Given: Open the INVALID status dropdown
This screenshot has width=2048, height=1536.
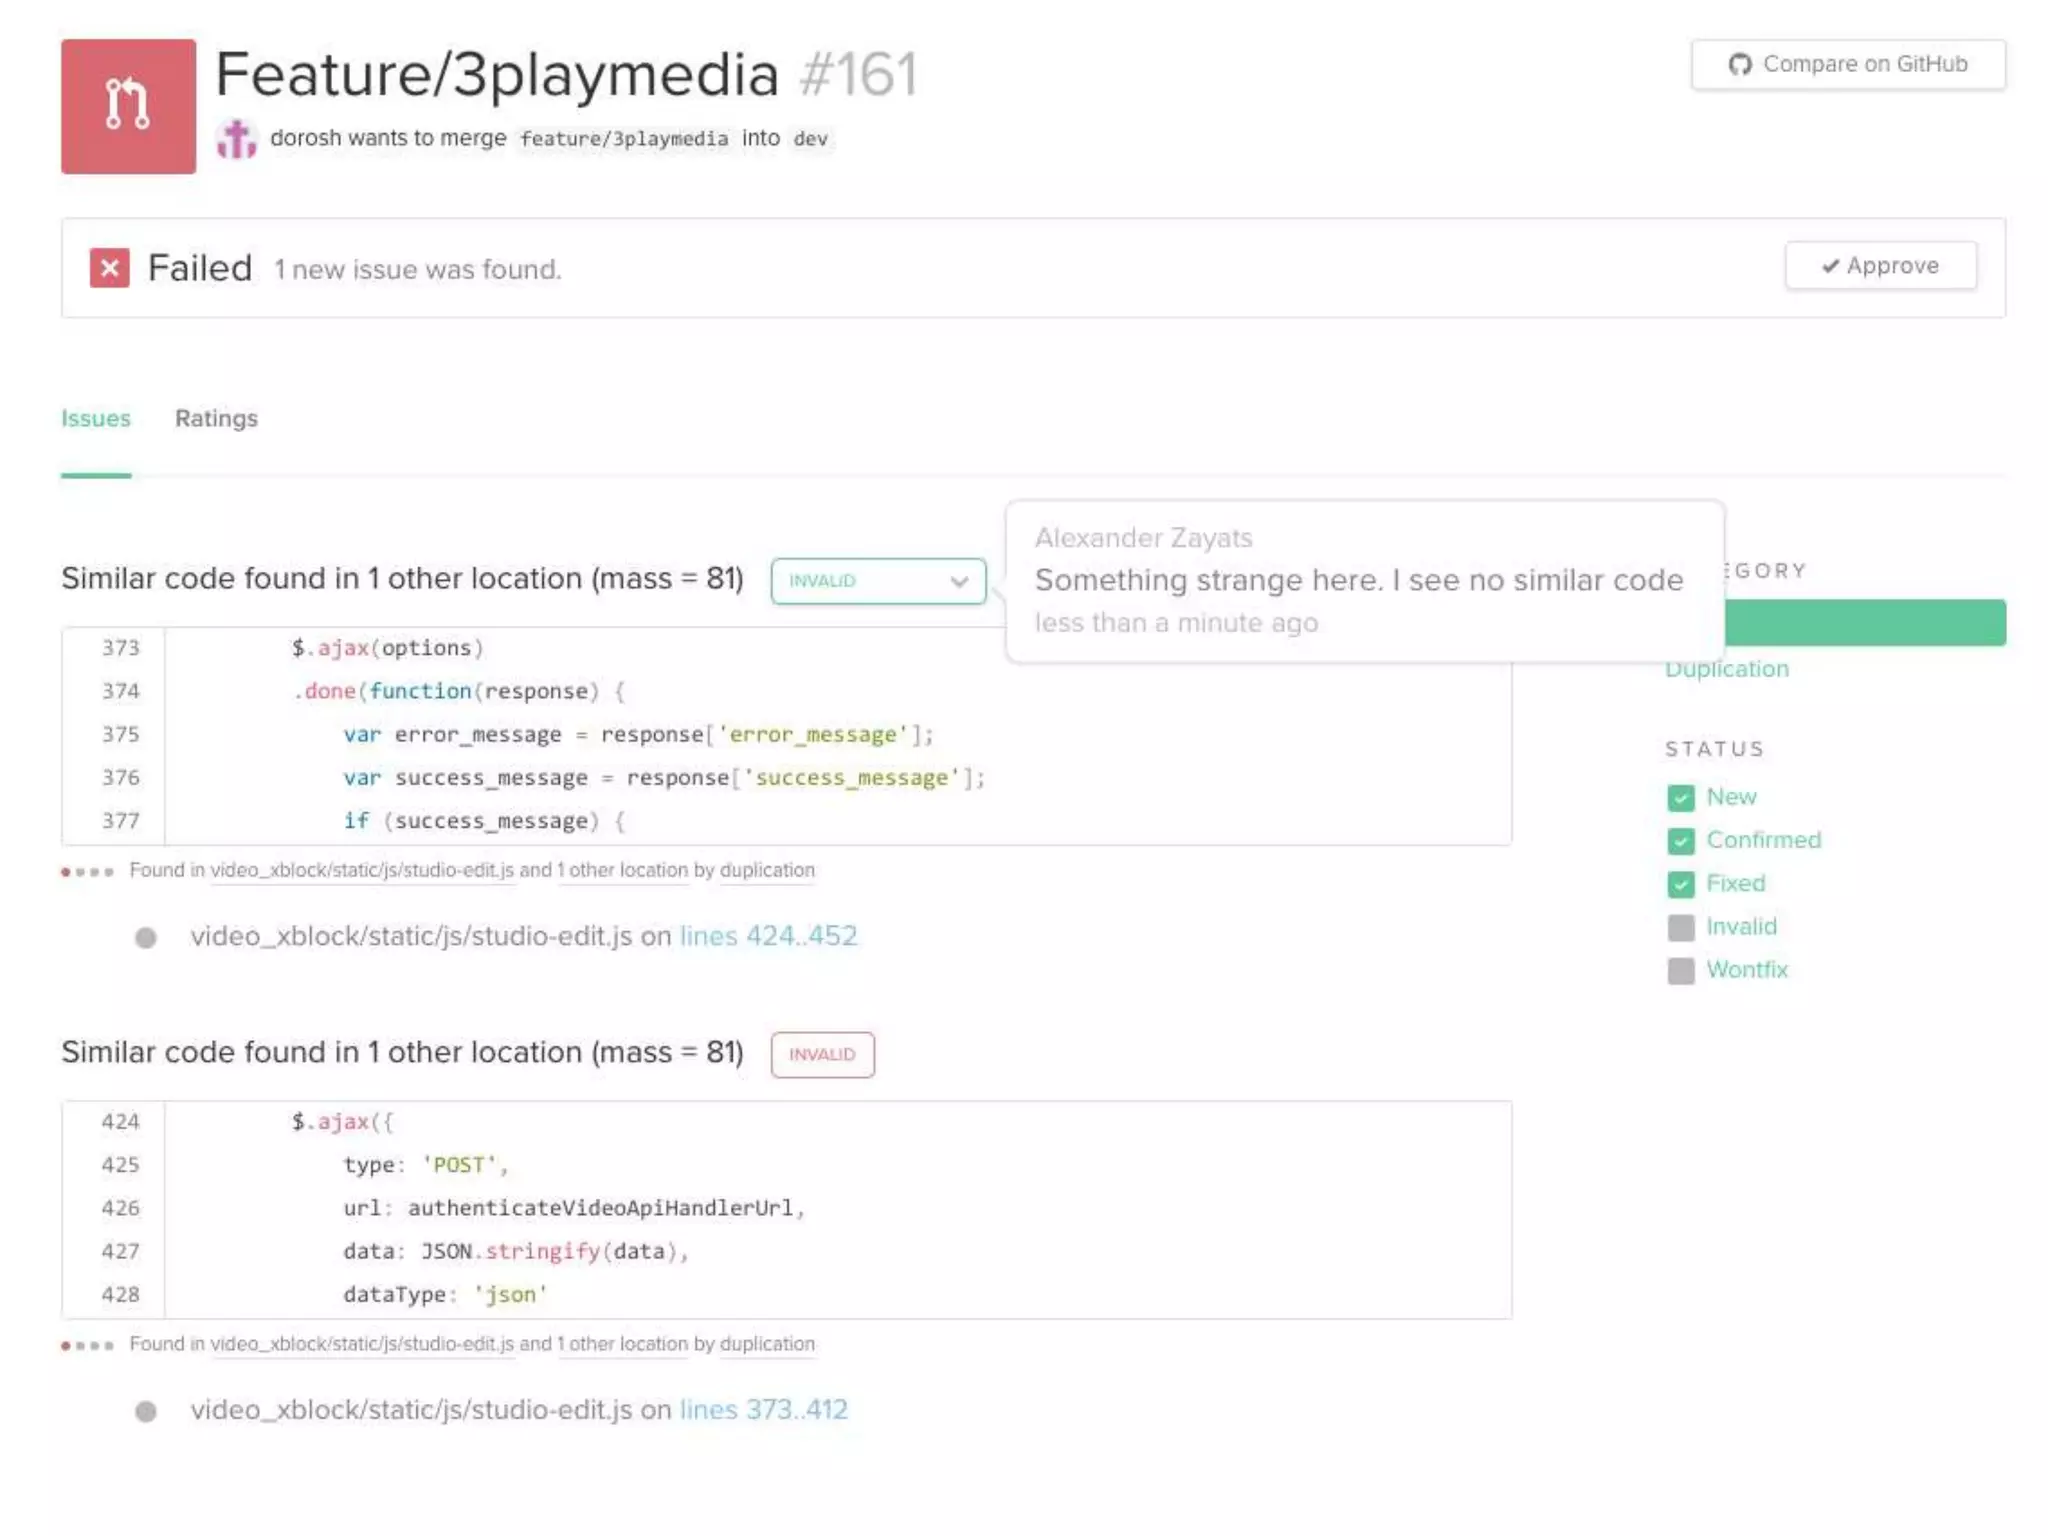Looking at the screenshot, I should coord(878,581).
